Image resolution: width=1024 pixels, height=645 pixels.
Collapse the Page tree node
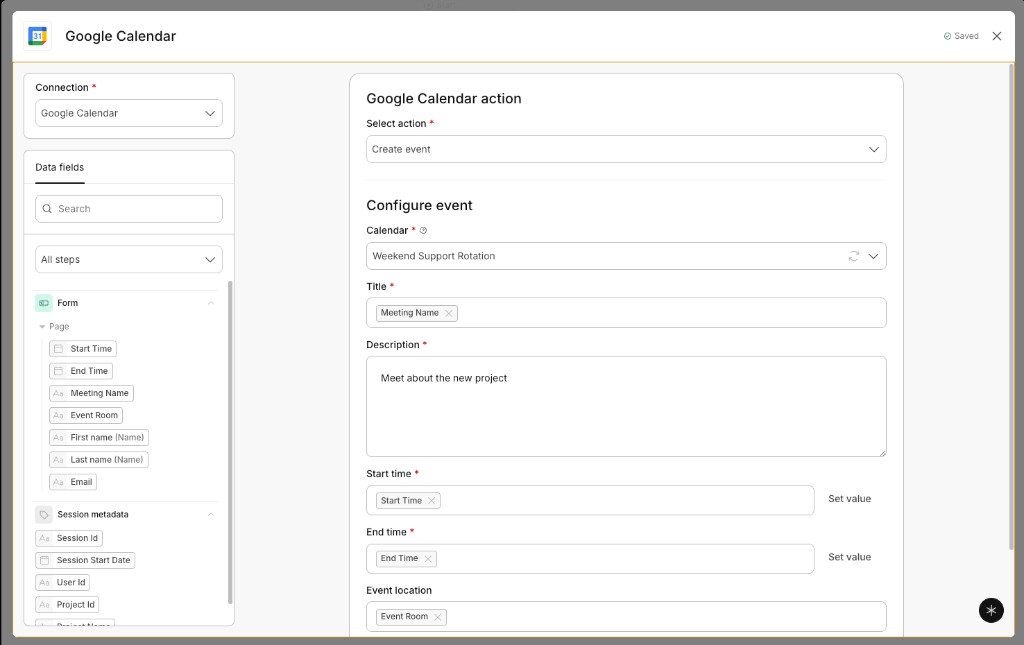tap(42, 326)
